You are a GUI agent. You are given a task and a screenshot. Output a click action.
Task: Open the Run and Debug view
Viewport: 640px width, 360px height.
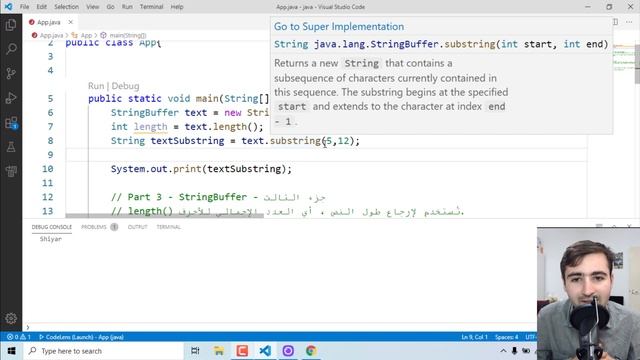coord(11,98)
